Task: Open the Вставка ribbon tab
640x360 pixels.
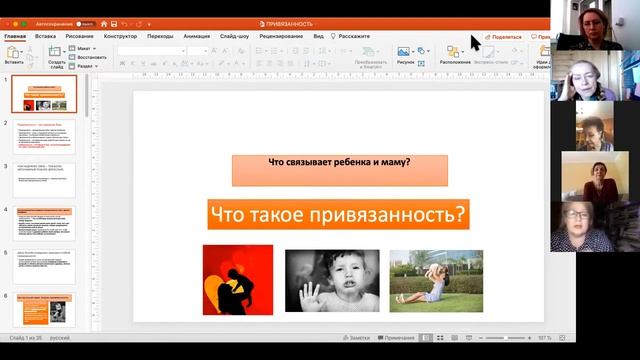Action: coord(45,36)
